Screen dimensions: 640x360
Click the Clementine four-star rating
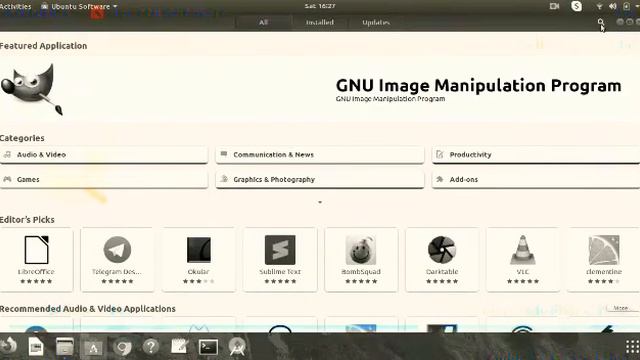pos(604,281)
